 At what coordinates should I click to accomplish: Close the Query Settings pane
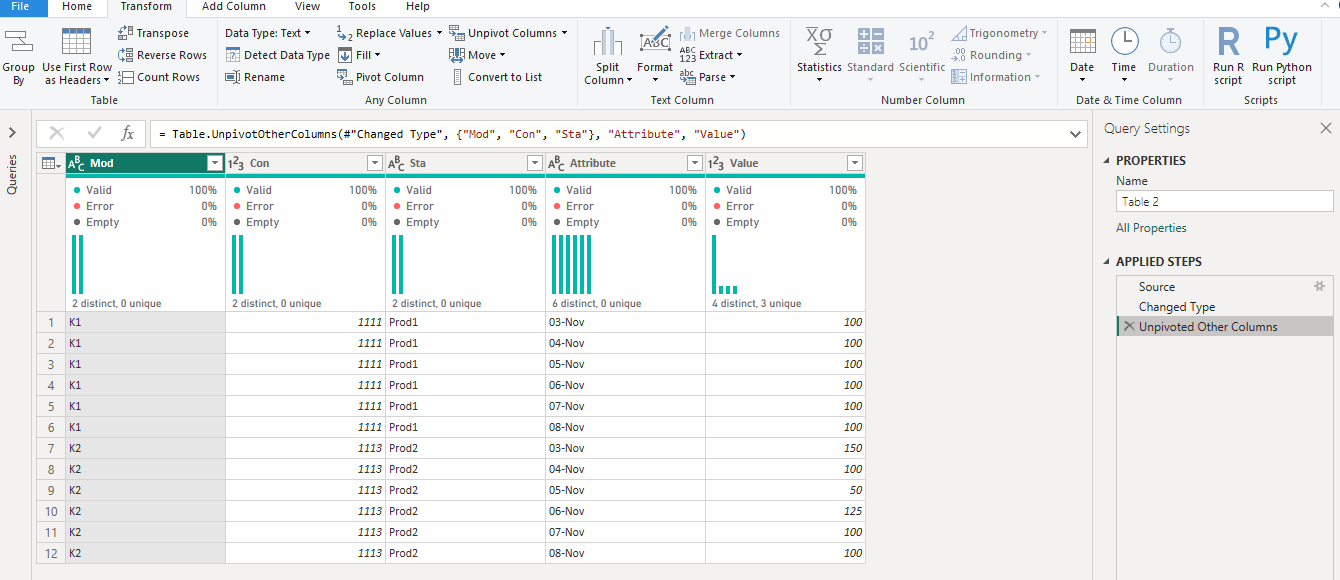pos(1326,128)
